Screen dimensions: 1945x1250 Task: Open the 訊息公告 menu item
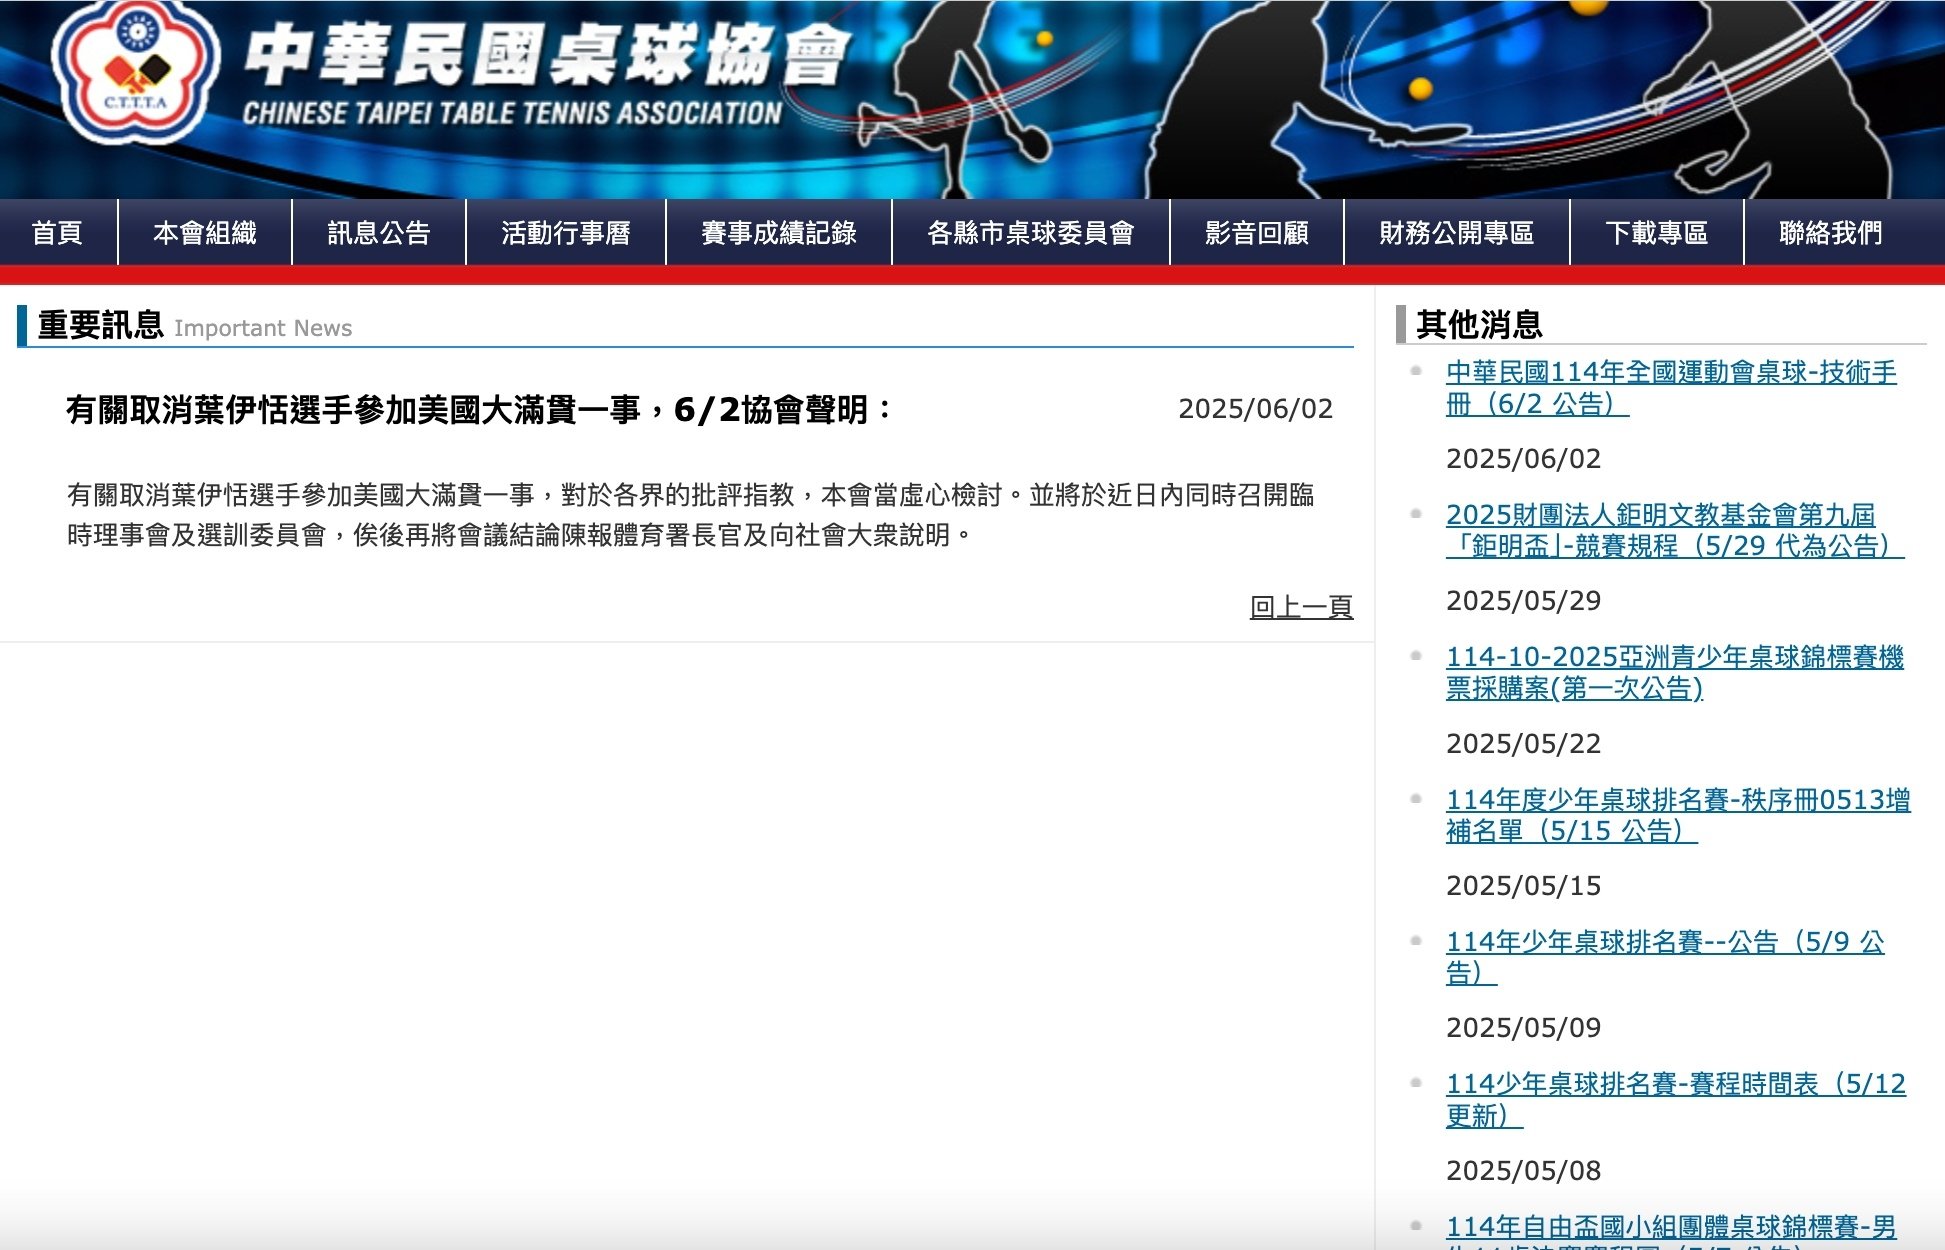click(379, 233)
